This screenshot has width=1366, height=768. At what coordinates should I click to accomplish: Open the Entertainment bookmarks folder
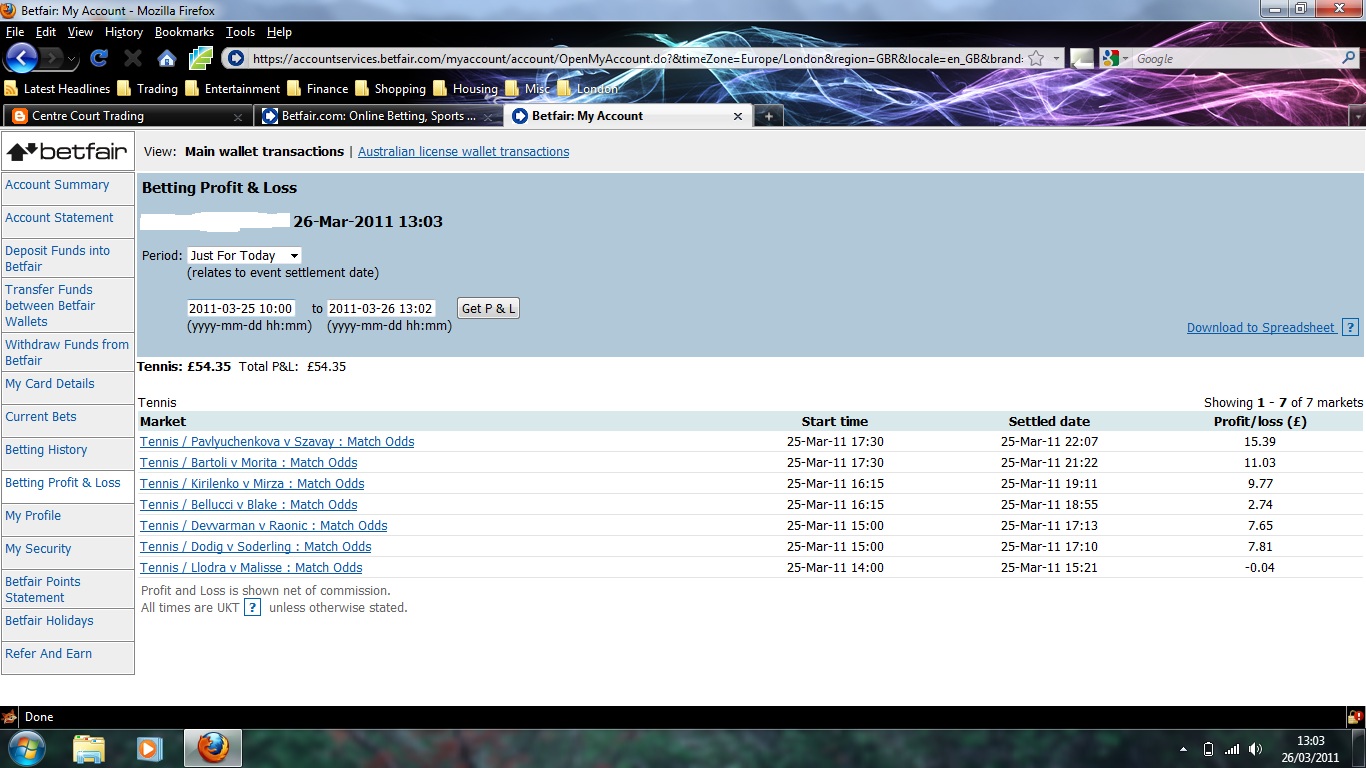233,88
